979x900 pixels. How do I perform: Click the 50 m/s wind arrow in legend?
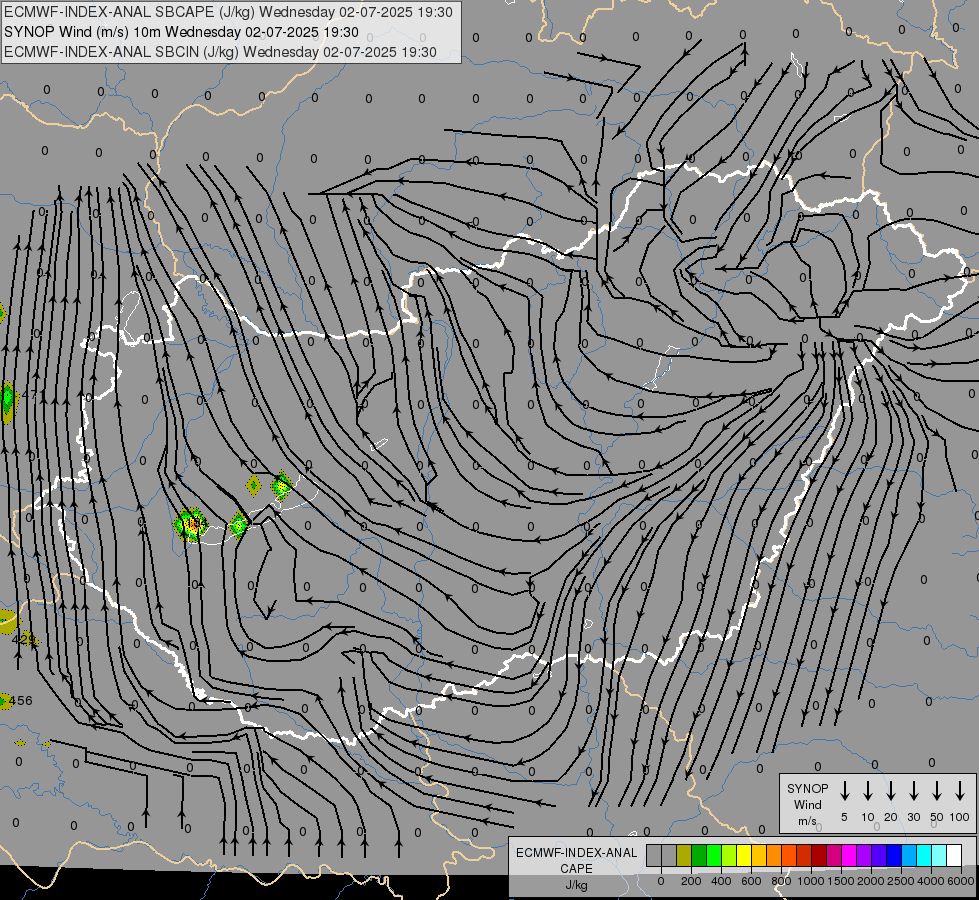pyautogui.click(x=937, y=791)
